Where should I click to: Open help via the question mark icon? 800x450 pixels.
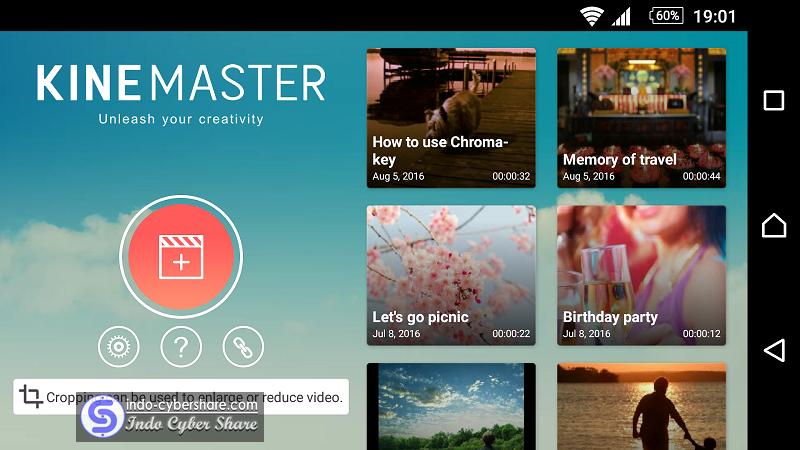(181, 346)
